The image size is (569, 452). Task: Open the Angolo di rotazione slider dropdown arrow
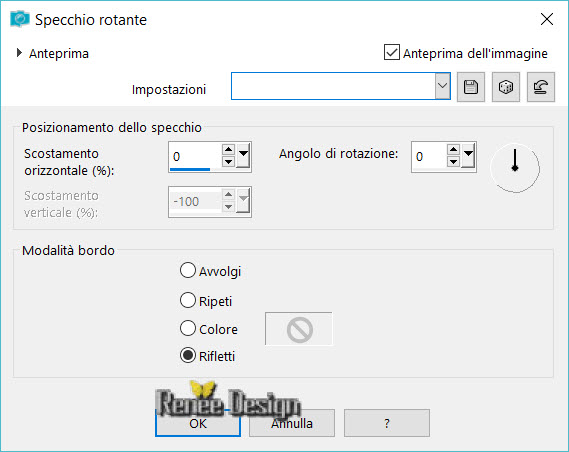click(x=468, y=156)
